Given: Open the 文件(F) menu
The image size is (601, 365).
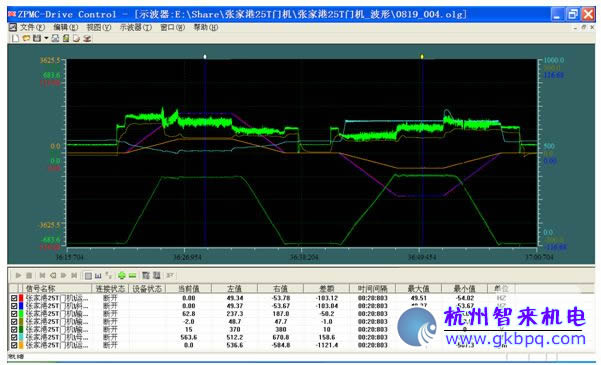Looking at the screenshot, I should 32,27.
